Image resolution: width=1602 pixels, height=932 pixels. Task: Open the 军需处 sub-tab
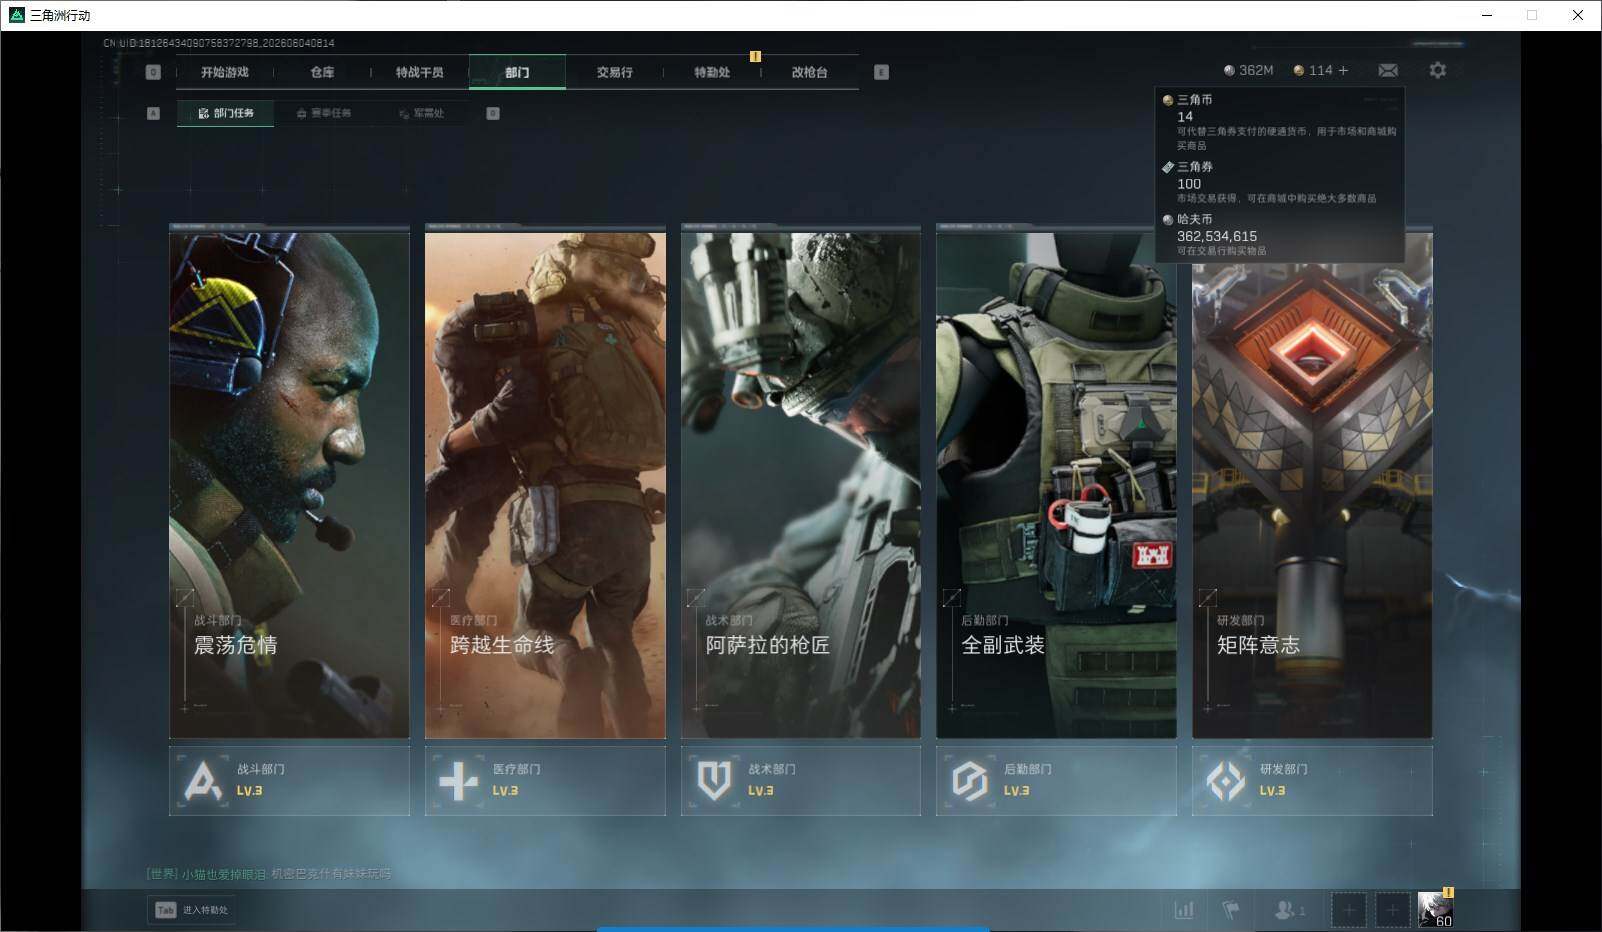(x=421, y=113)
